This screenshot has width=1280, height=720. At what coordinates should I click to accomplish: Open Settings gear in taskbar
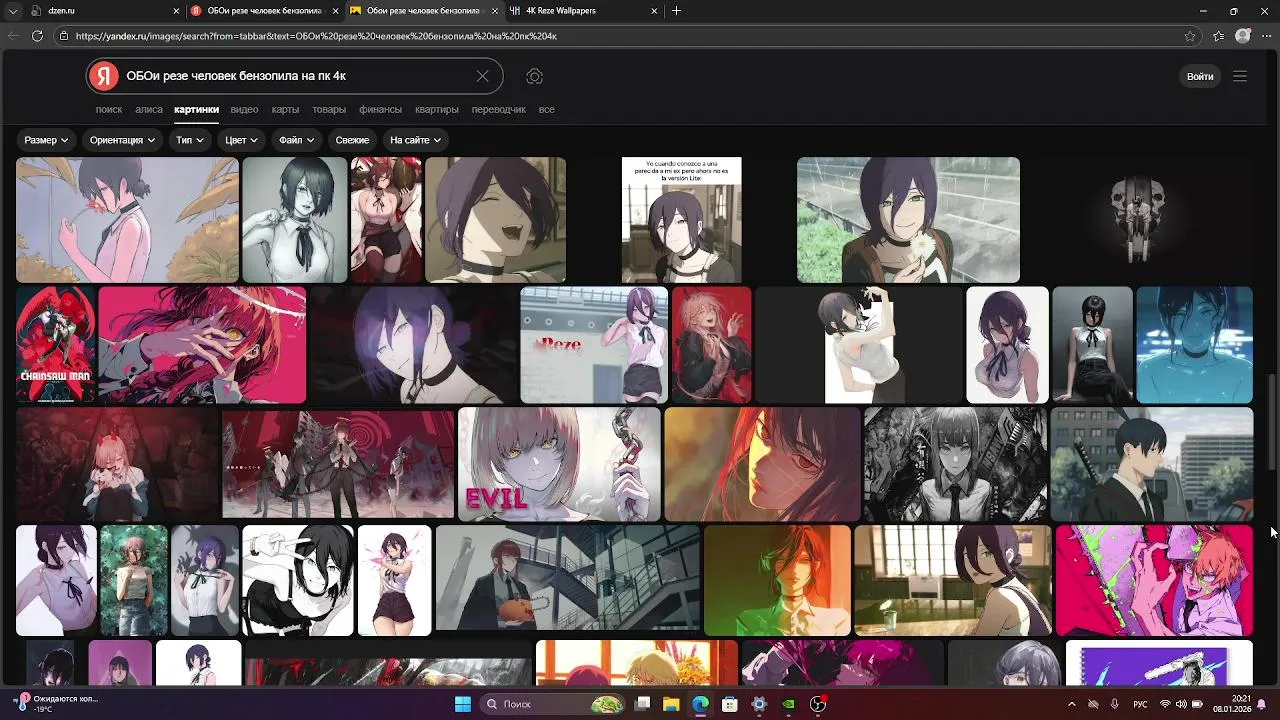pyautogui.click(x=759, y=704)
